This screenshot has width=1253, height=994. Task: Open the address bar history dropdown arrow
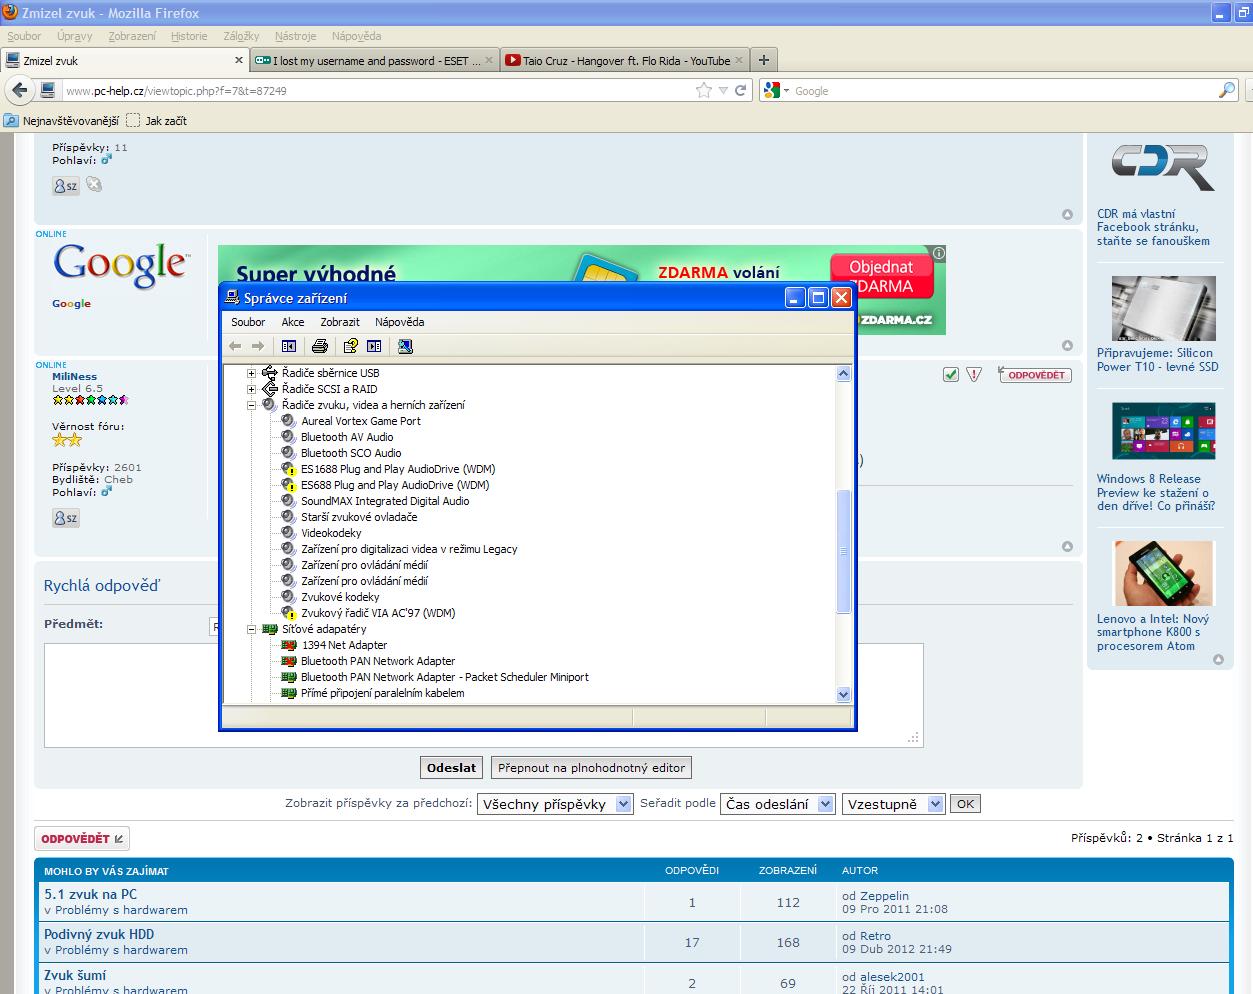tap(723, 90)
